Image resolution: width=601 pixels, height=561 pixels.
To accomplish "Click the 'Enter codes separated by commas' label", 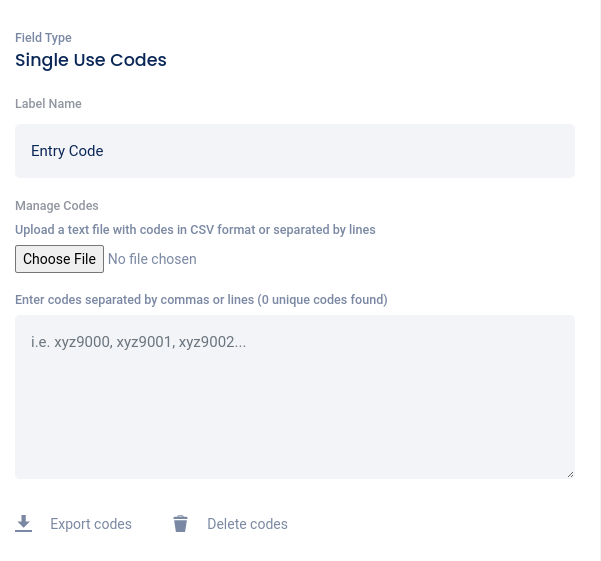I will coord(135,300).
